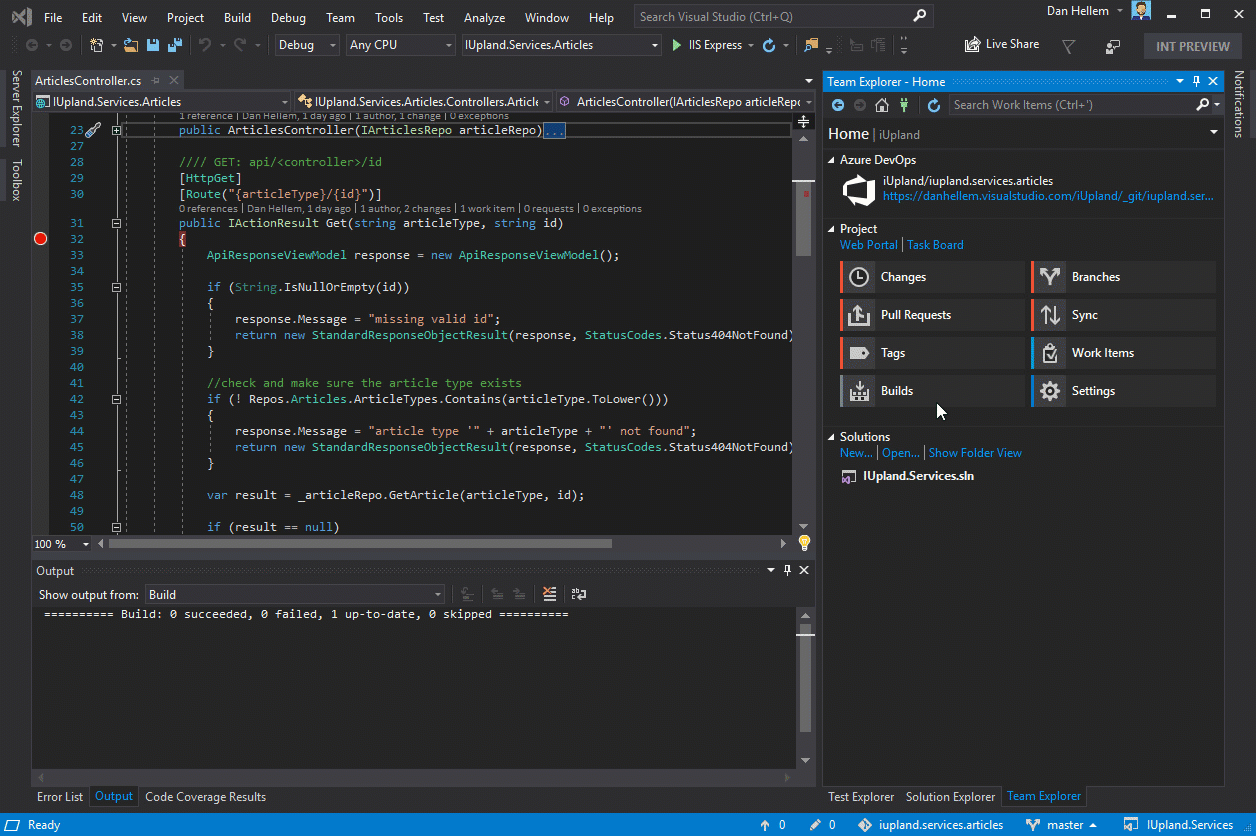Navigate to Team Explorer Home via house icon
Image resolution: width=1256 pixels, height=836 pixels.
pos(881,104)
